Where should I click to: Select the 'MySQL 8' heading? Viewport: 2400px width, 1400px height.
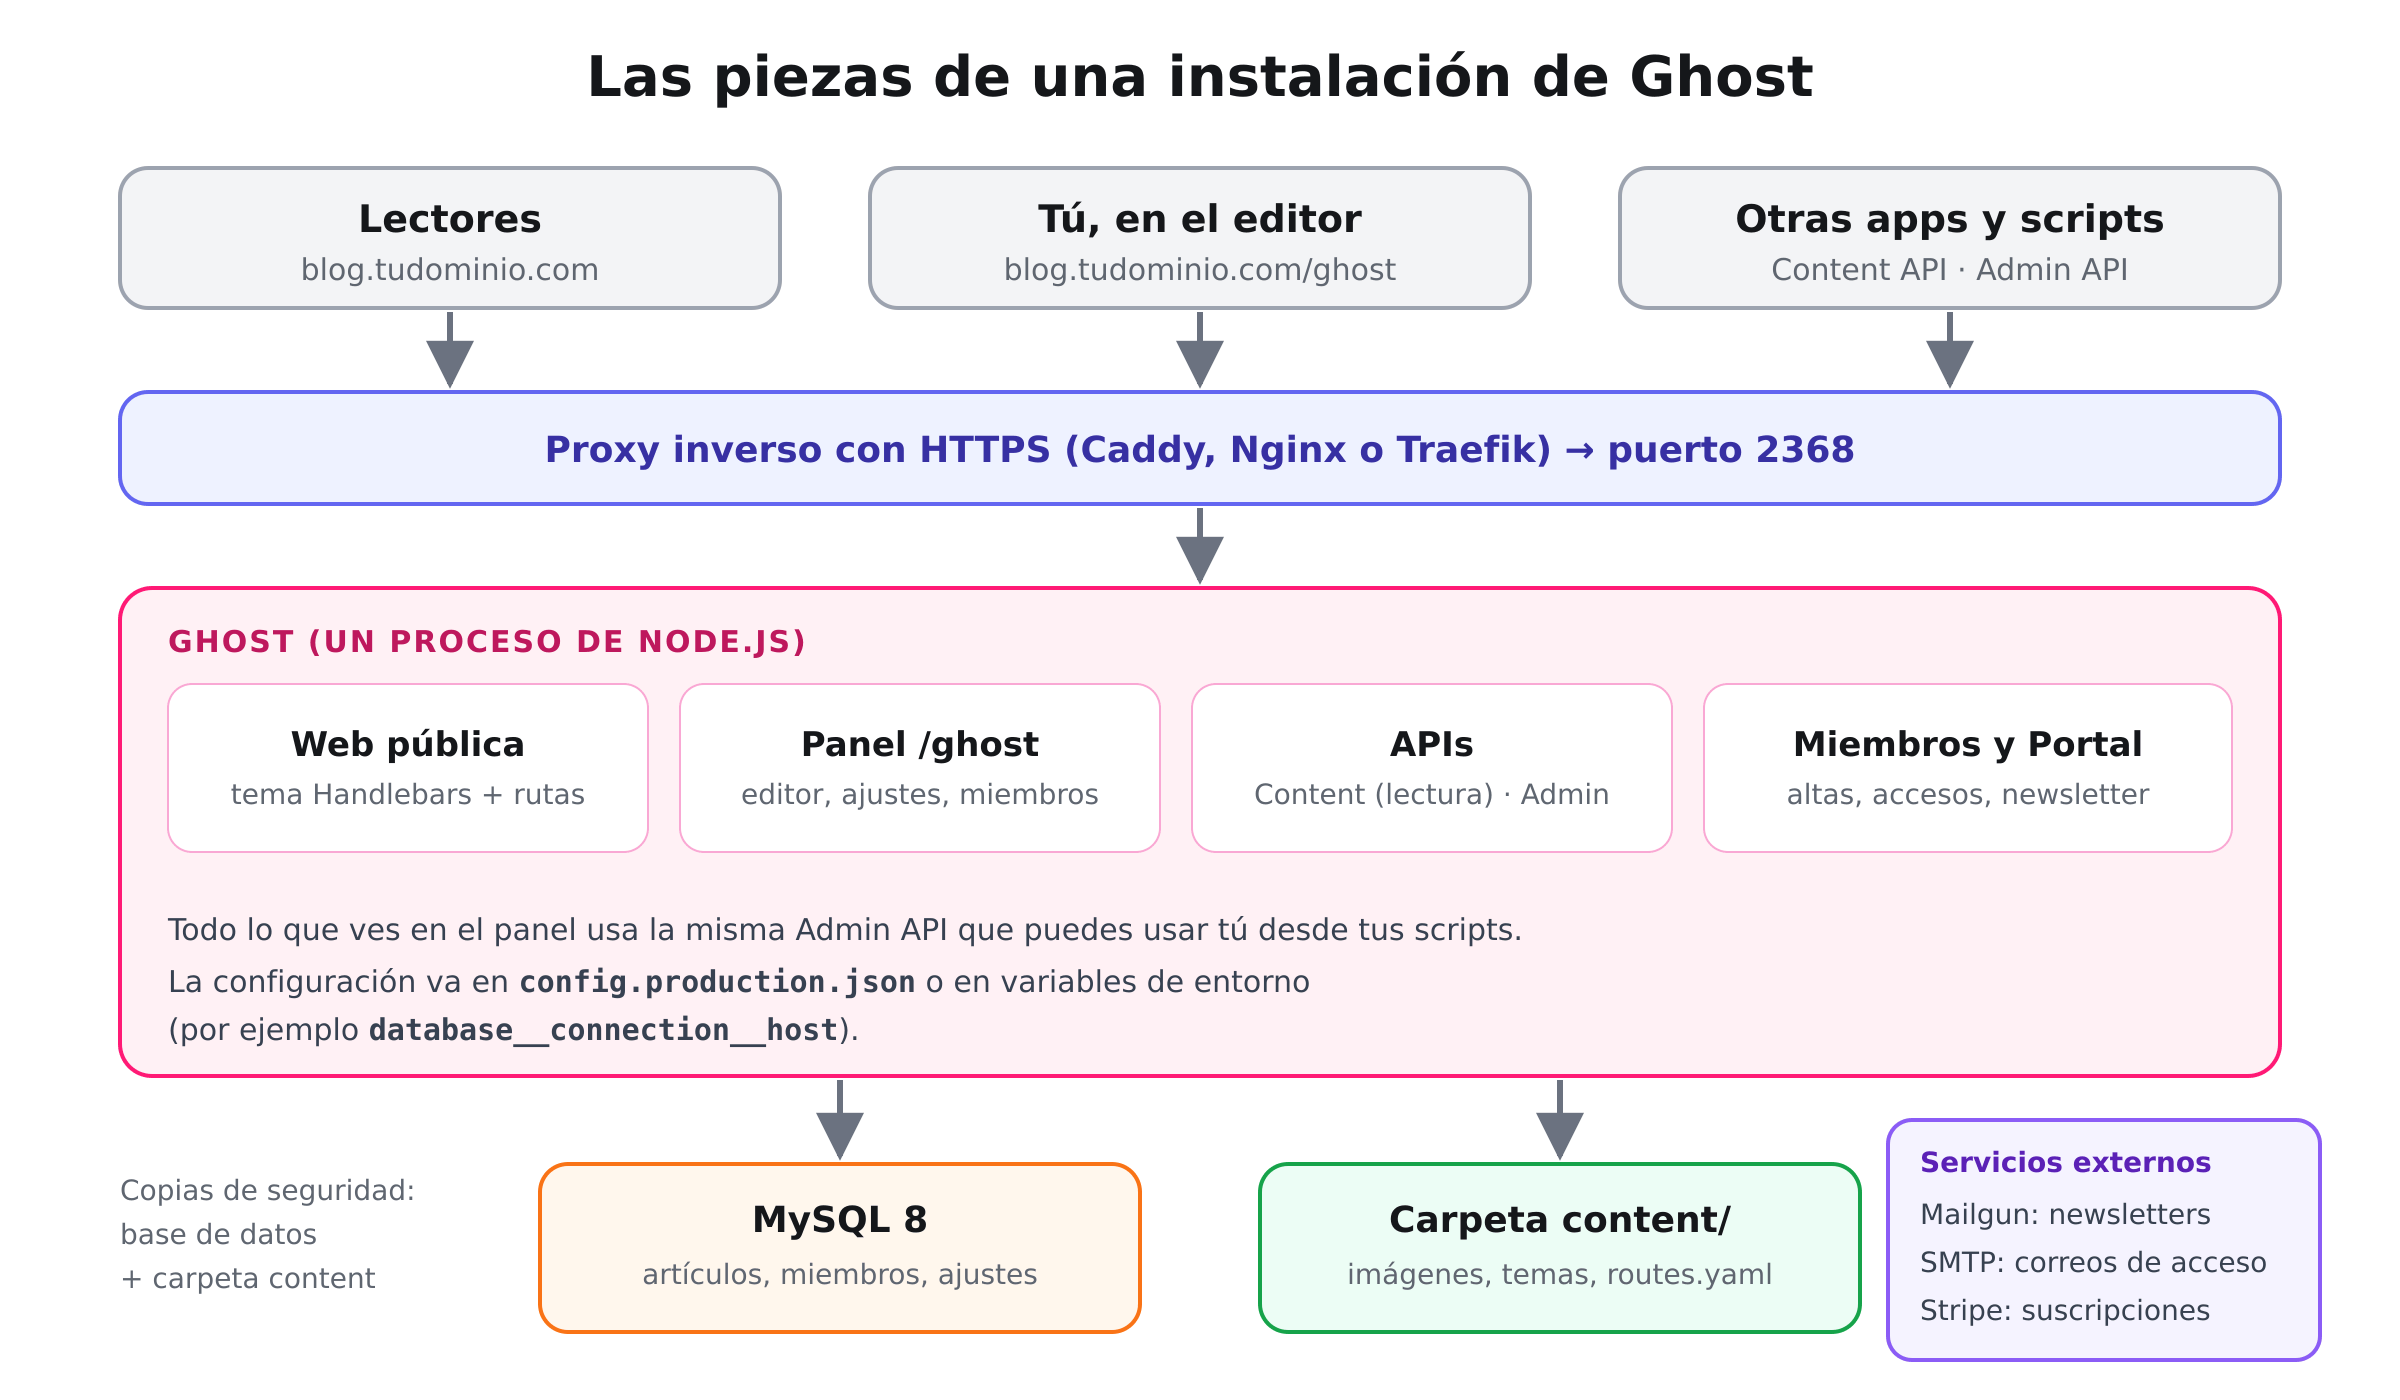(x=840, y=1220)
